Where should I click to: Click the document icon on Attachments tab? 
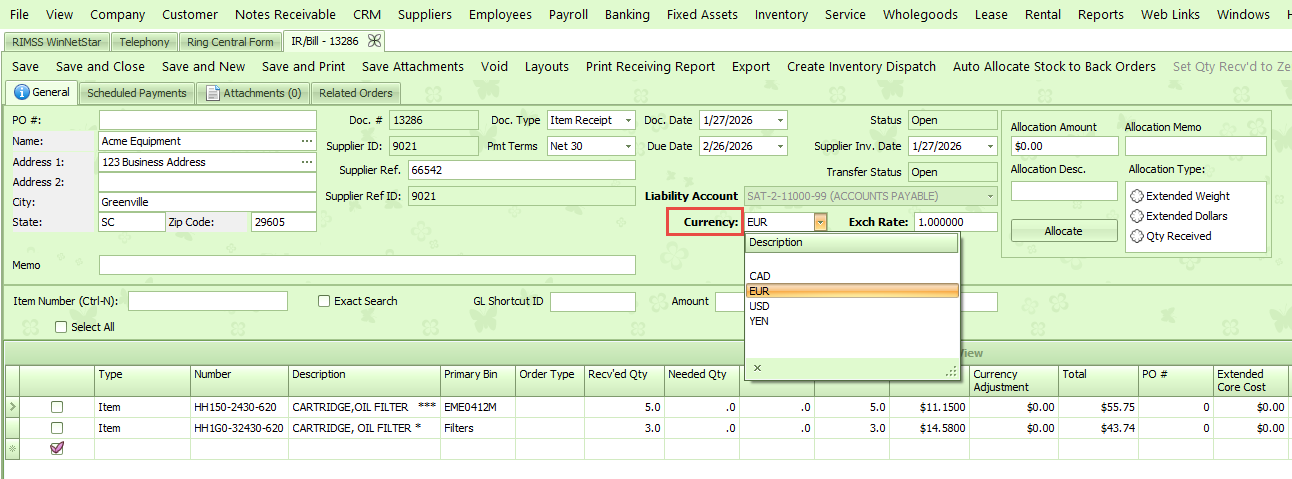(x=213, y=93)
